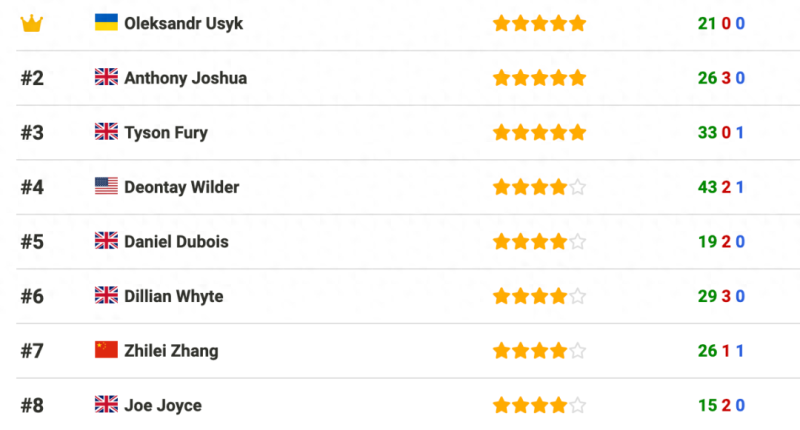The image size is (800, 430).
Task: Click the #2 rank number
Action: 32,78
